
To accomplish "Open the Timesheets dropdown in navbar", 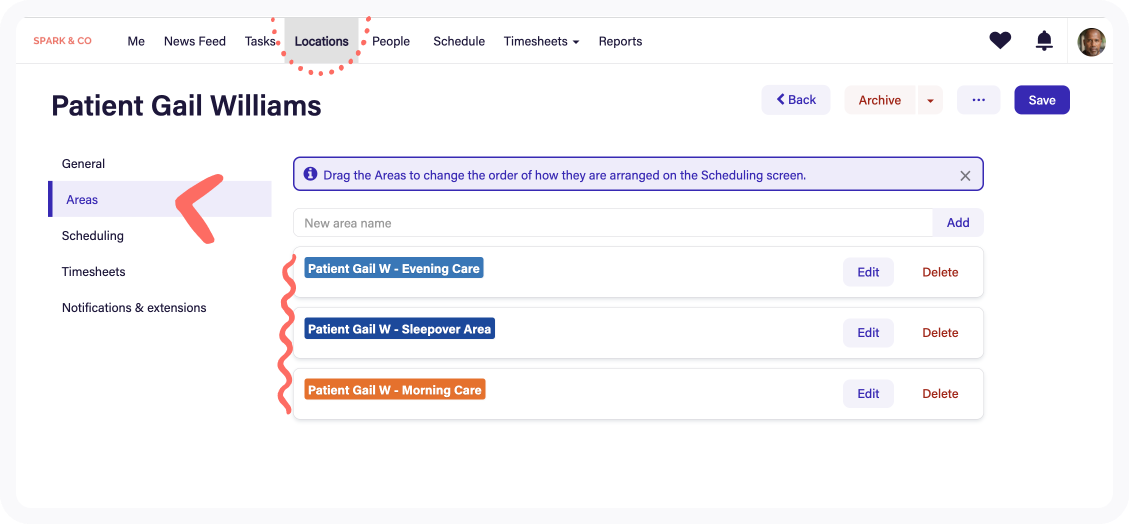I will (541, 41).
